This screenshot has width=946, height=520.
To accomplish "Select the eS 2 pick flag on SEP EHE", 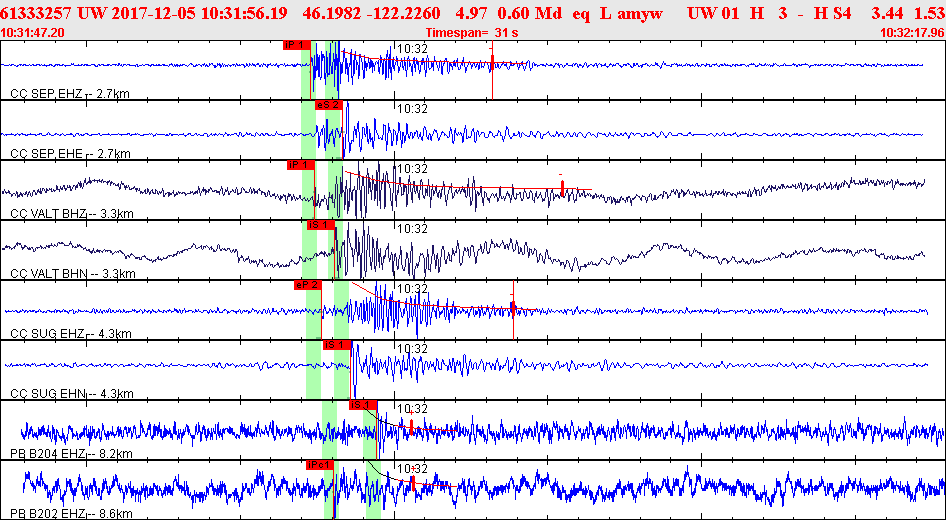I will (328, 105).
